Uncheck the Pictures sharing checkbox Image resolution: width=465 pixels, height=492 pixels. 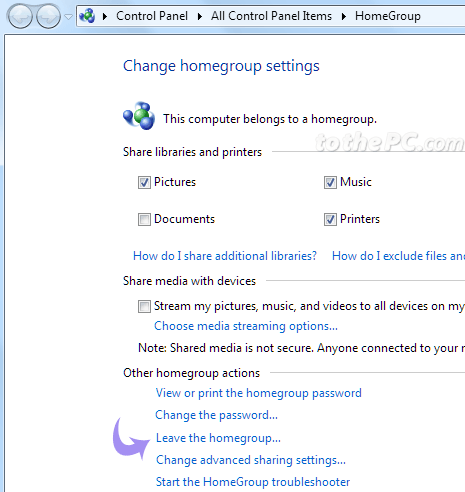pos(144,182)
